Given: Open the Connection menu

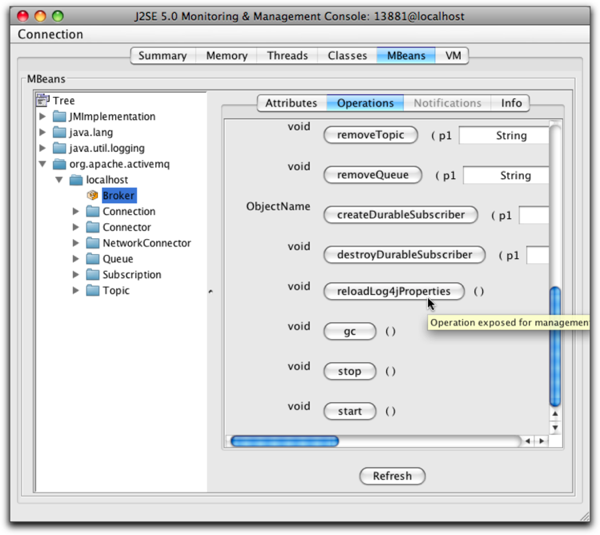Looking at the screenshot, I should click(x=50, y=34).
